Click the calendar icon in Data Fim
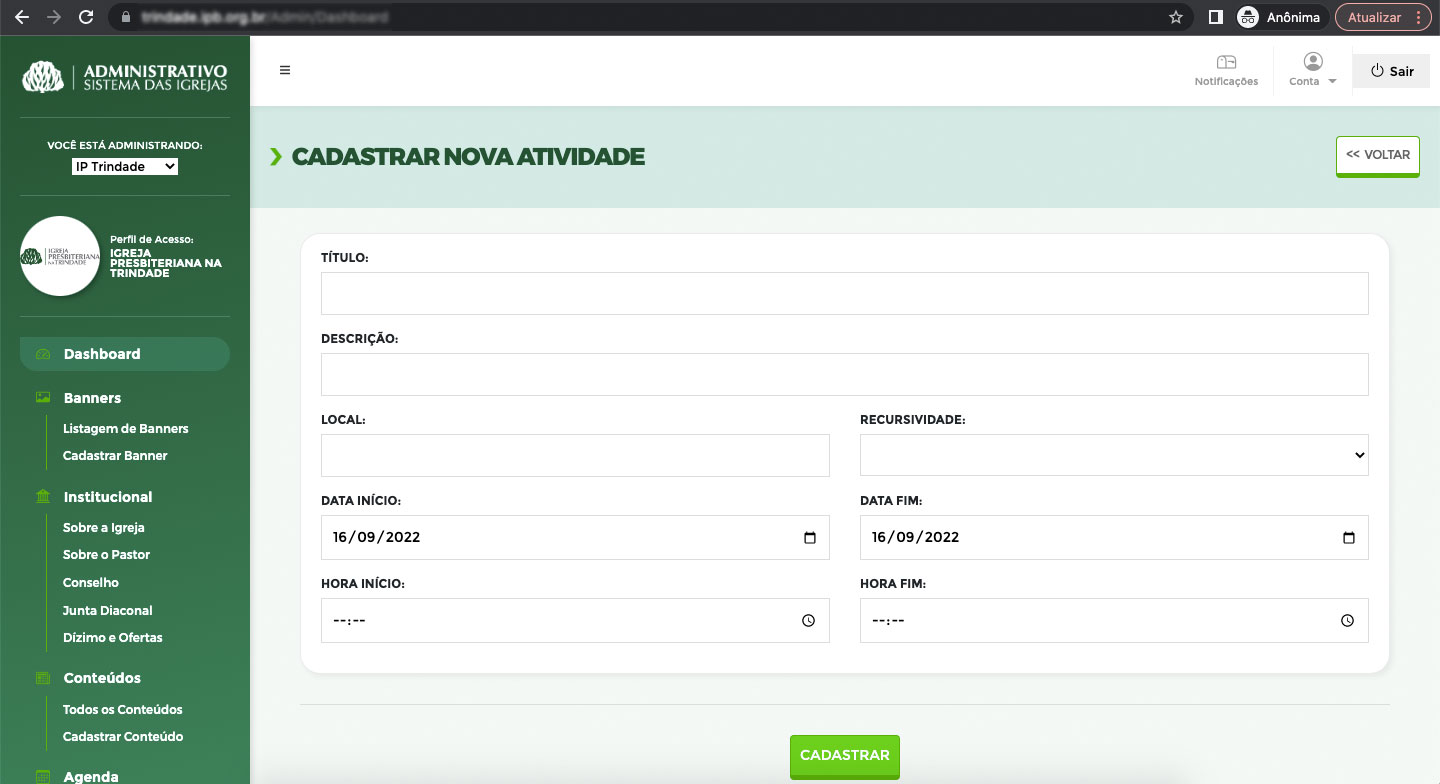The width and height of the screenshot is (1440, 784). [x=1348, y=538]
